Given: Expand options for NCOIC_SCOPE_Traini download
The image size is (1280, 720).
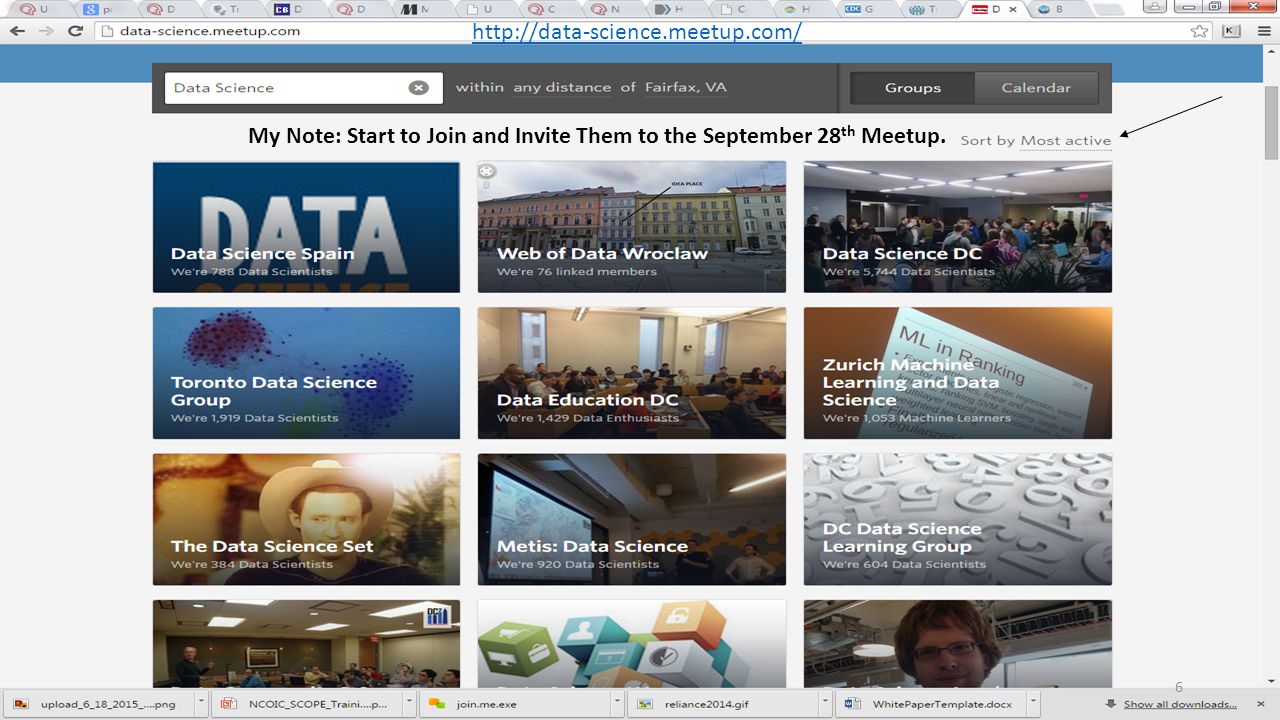Looking at the screenshot, I should (x=409, y=704).
